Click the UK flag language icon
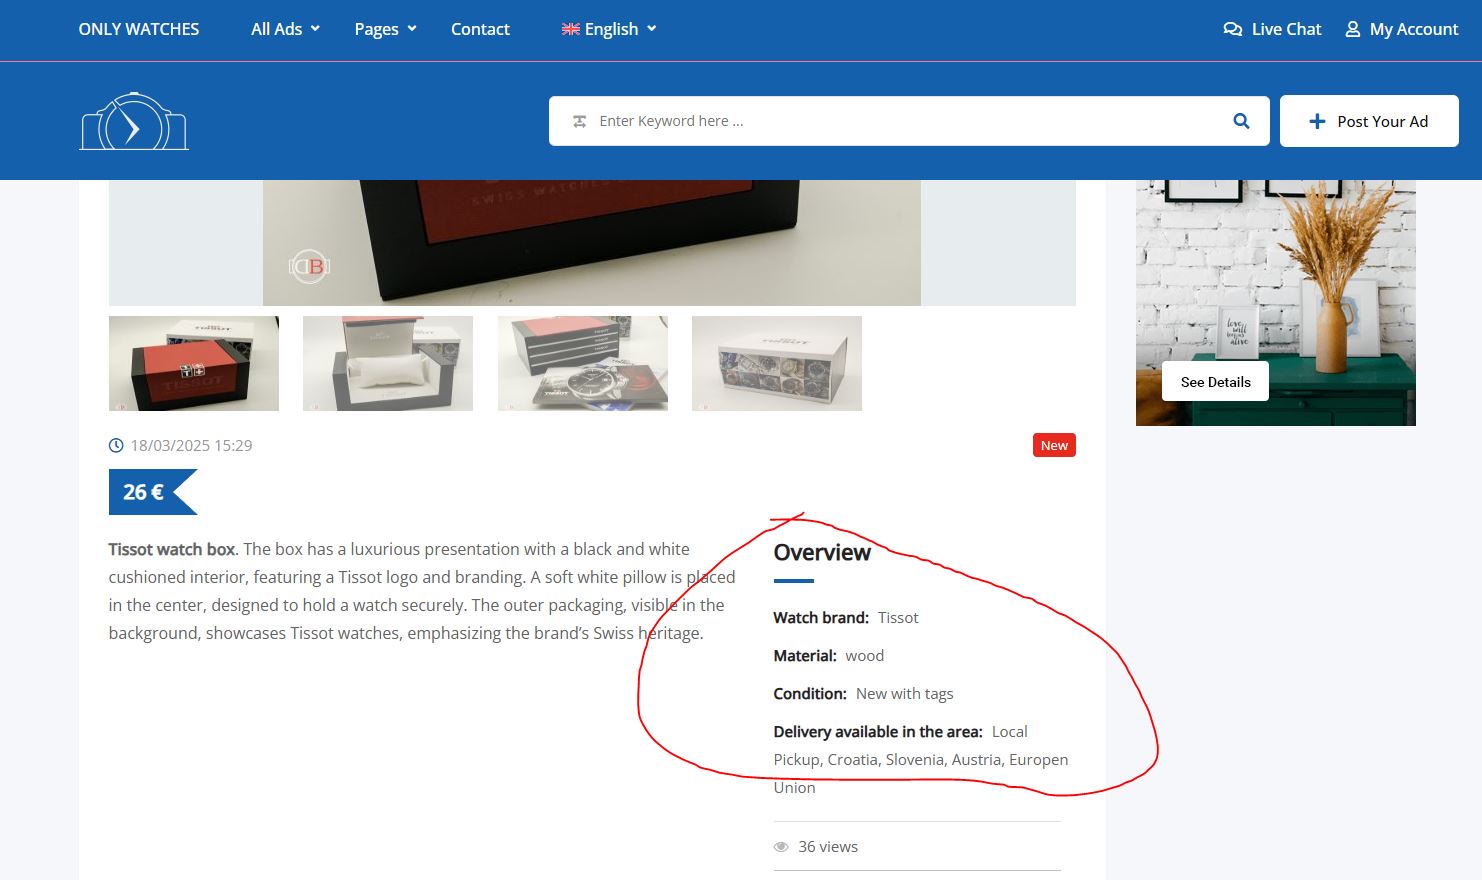 pyautogui.click(x=570, y=29)
